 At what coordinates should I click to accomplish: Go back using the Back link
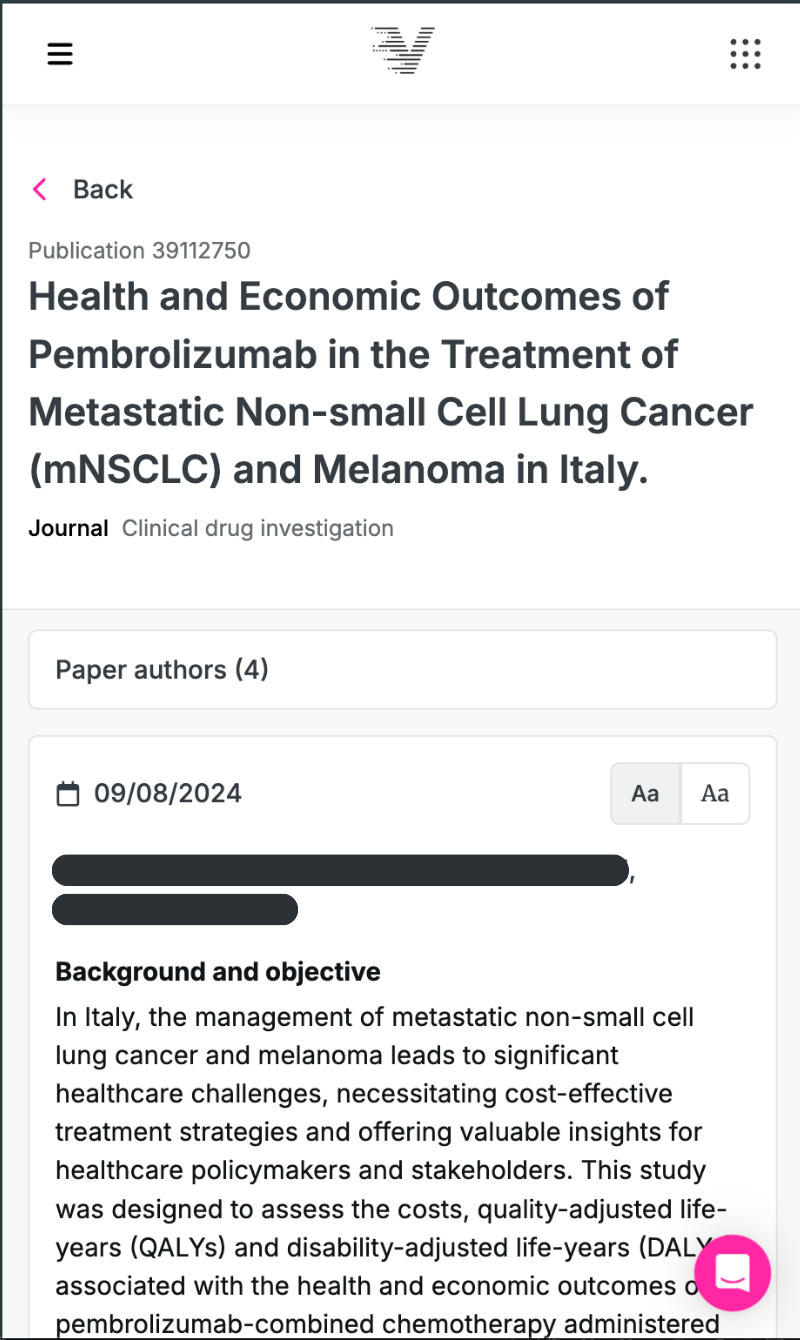point(103,189)
